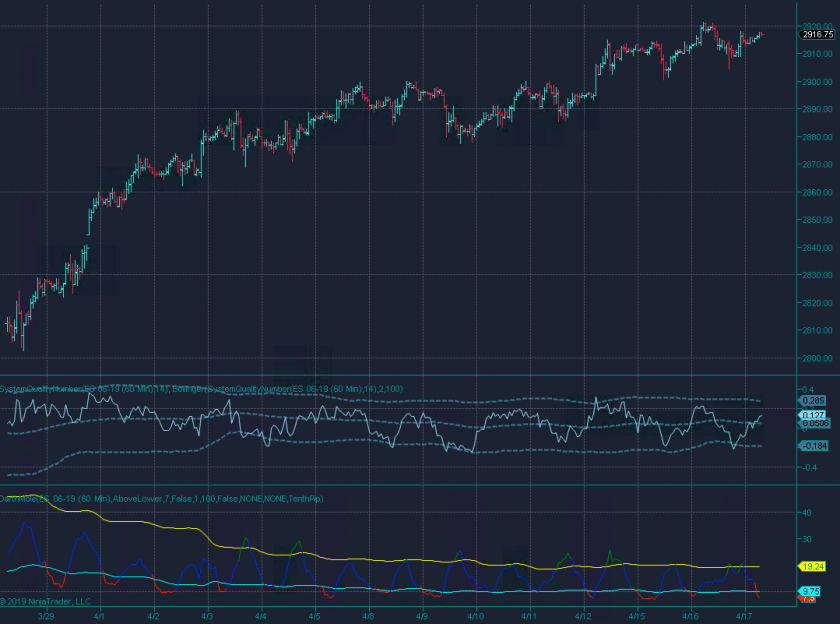Select the yellow 19.24 value tag
Screen dimensions: 840x624
click(x=812, y=566)
